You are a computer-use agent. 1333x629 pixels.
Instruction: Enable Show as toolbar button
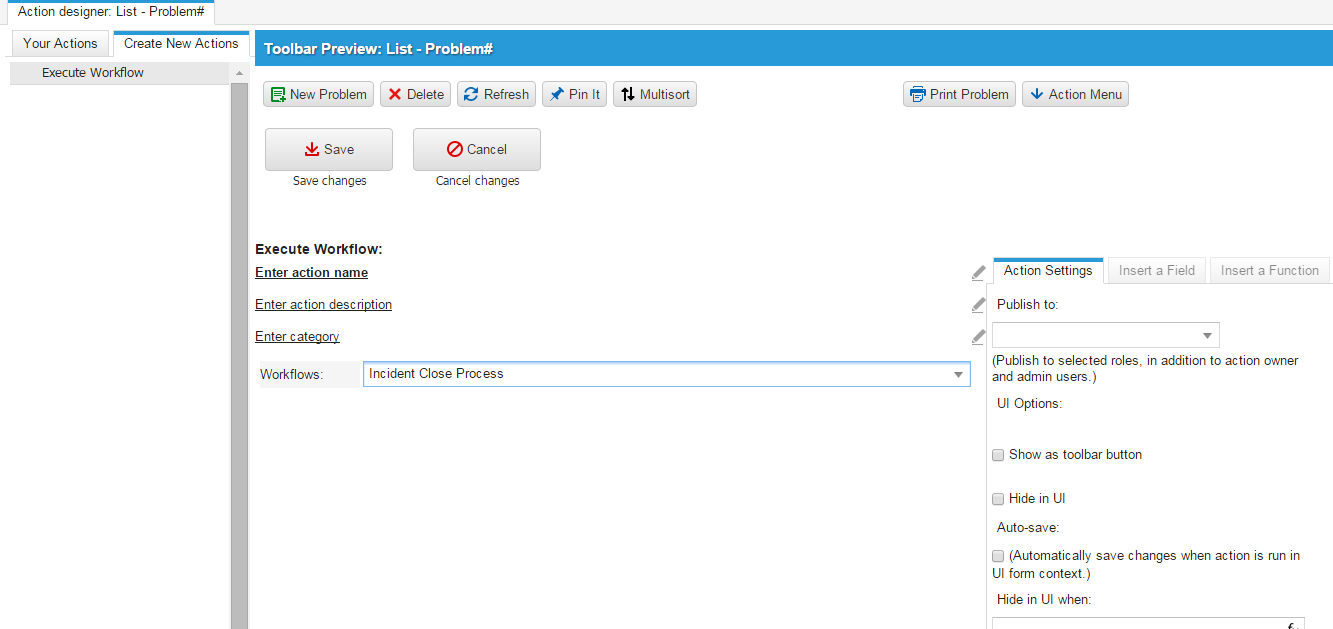(x=997, y=454)
